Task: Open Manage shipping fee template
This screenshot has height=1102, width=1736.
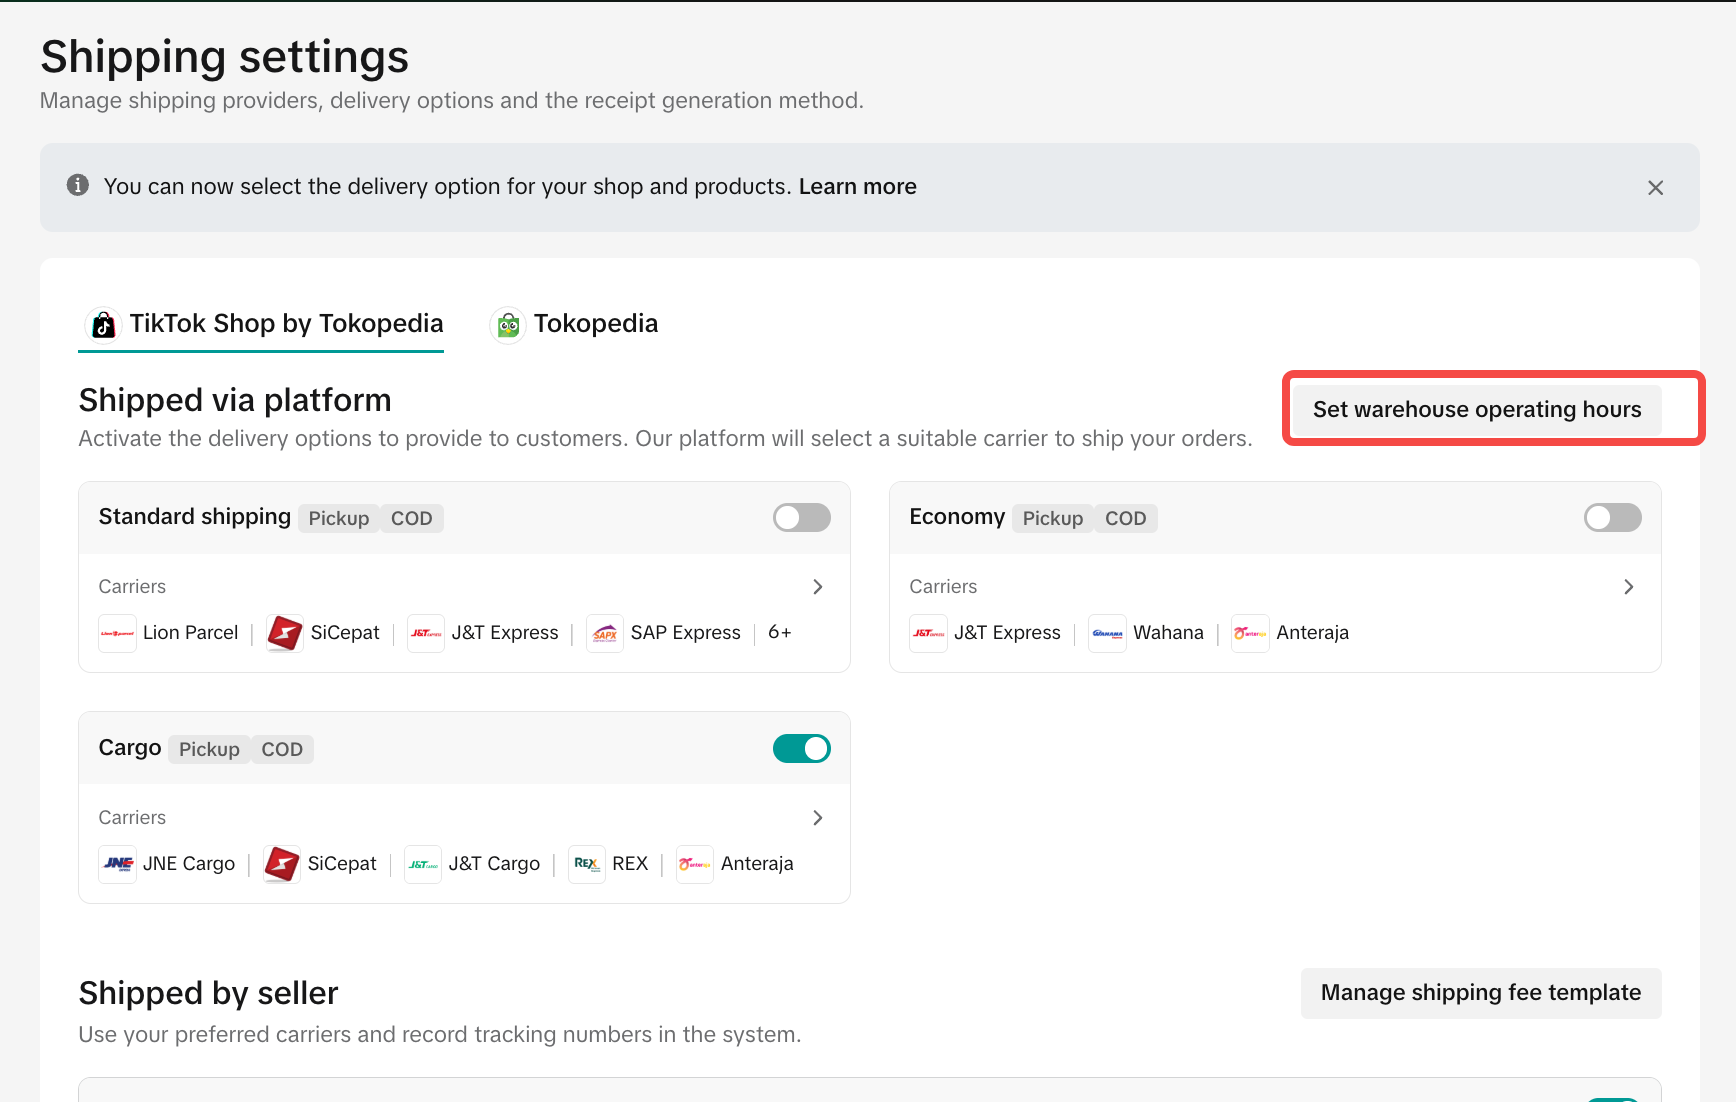Action: pos(1480,993)
